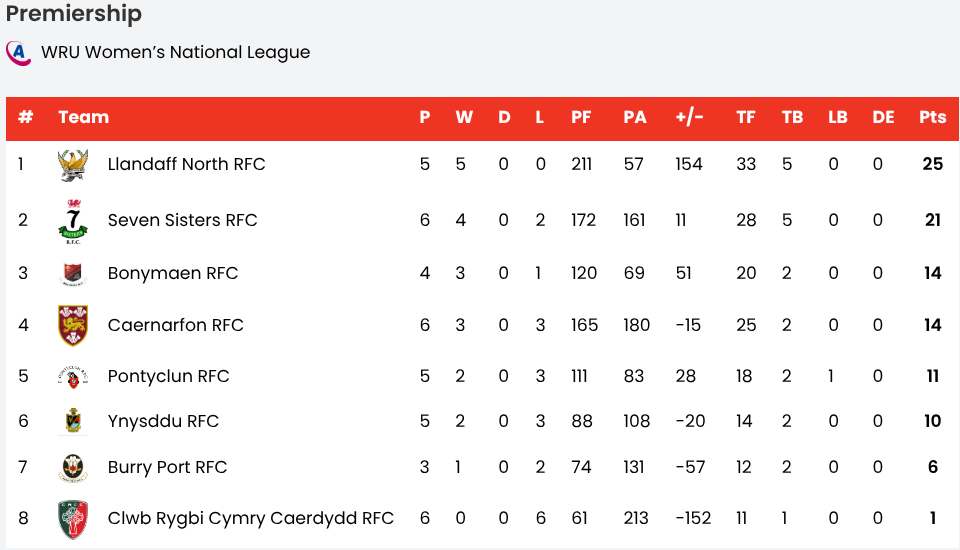Click the Caernarfon RFC club crest
The height and width of the screenshot is (550, 960).
(73, 325)
